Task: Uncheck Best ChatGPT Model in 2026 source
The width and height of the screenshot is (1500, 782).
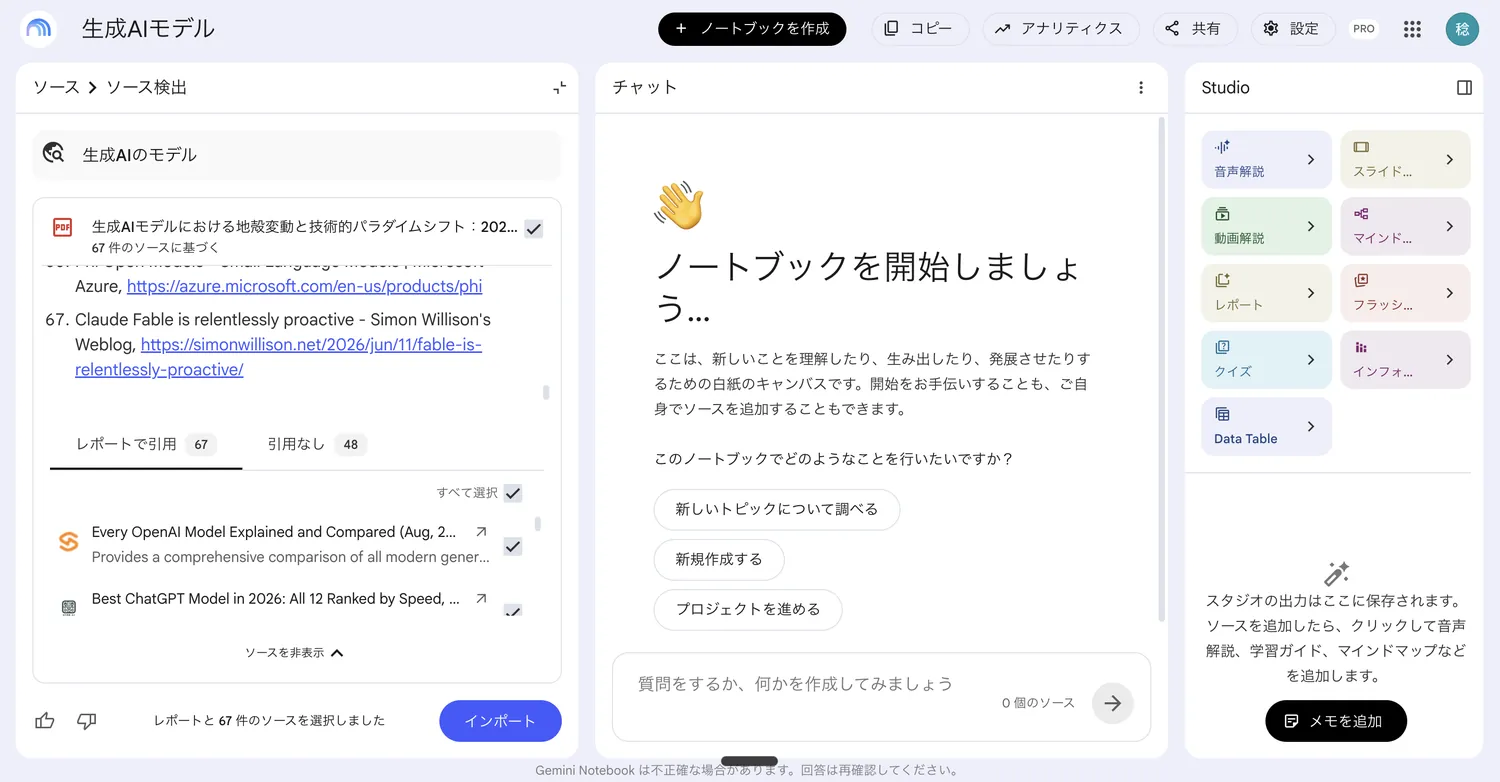Action: pos(513,610)
